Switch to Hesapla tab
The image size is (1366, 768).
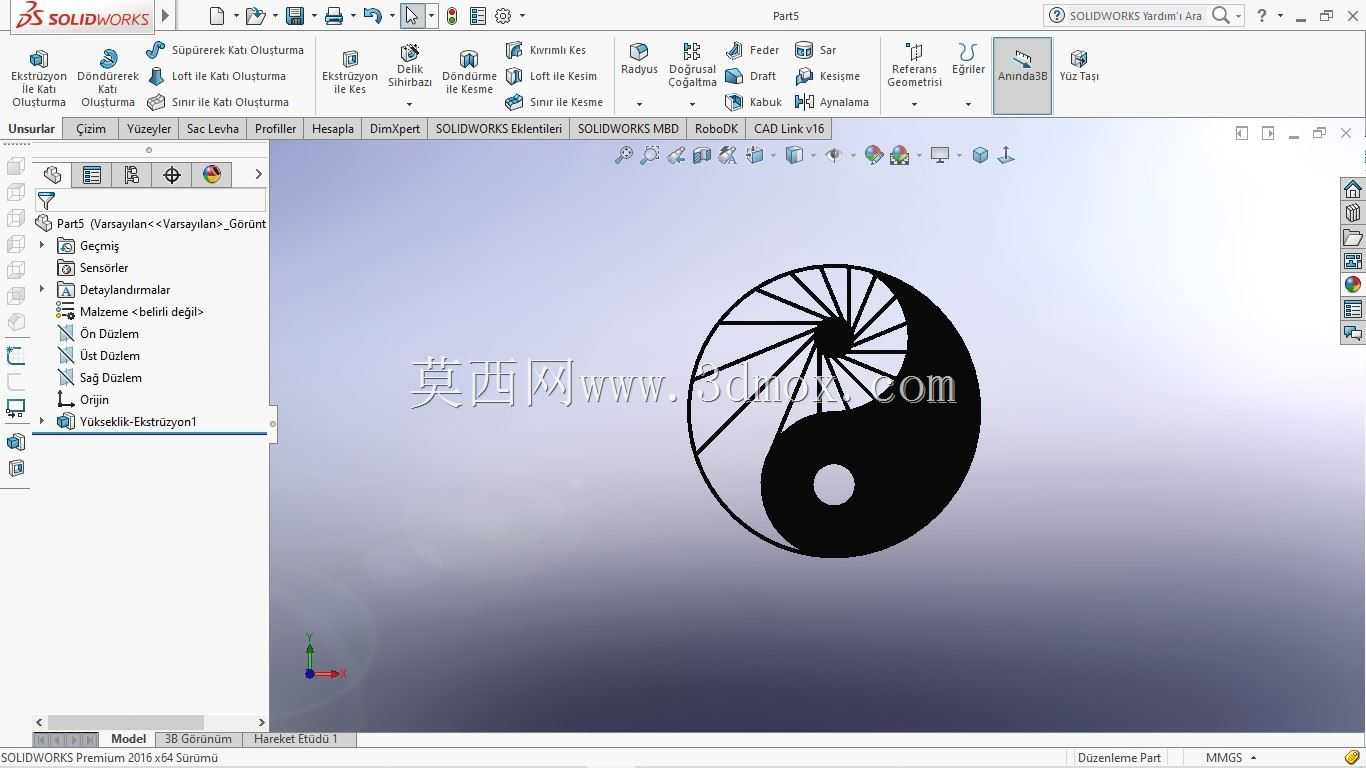pyautogui.click(x=333, y=129)
